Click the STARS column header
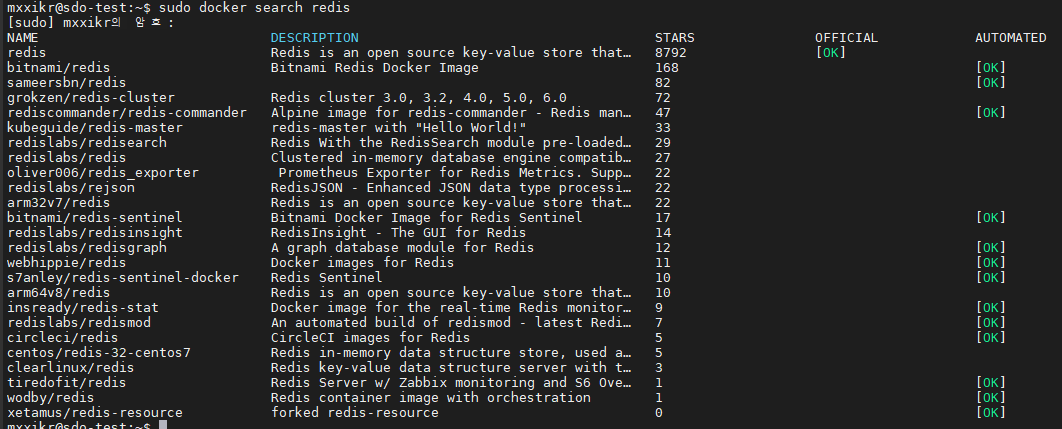Image resolution: width=1062 pixels, height=429 pixels. 675,37
